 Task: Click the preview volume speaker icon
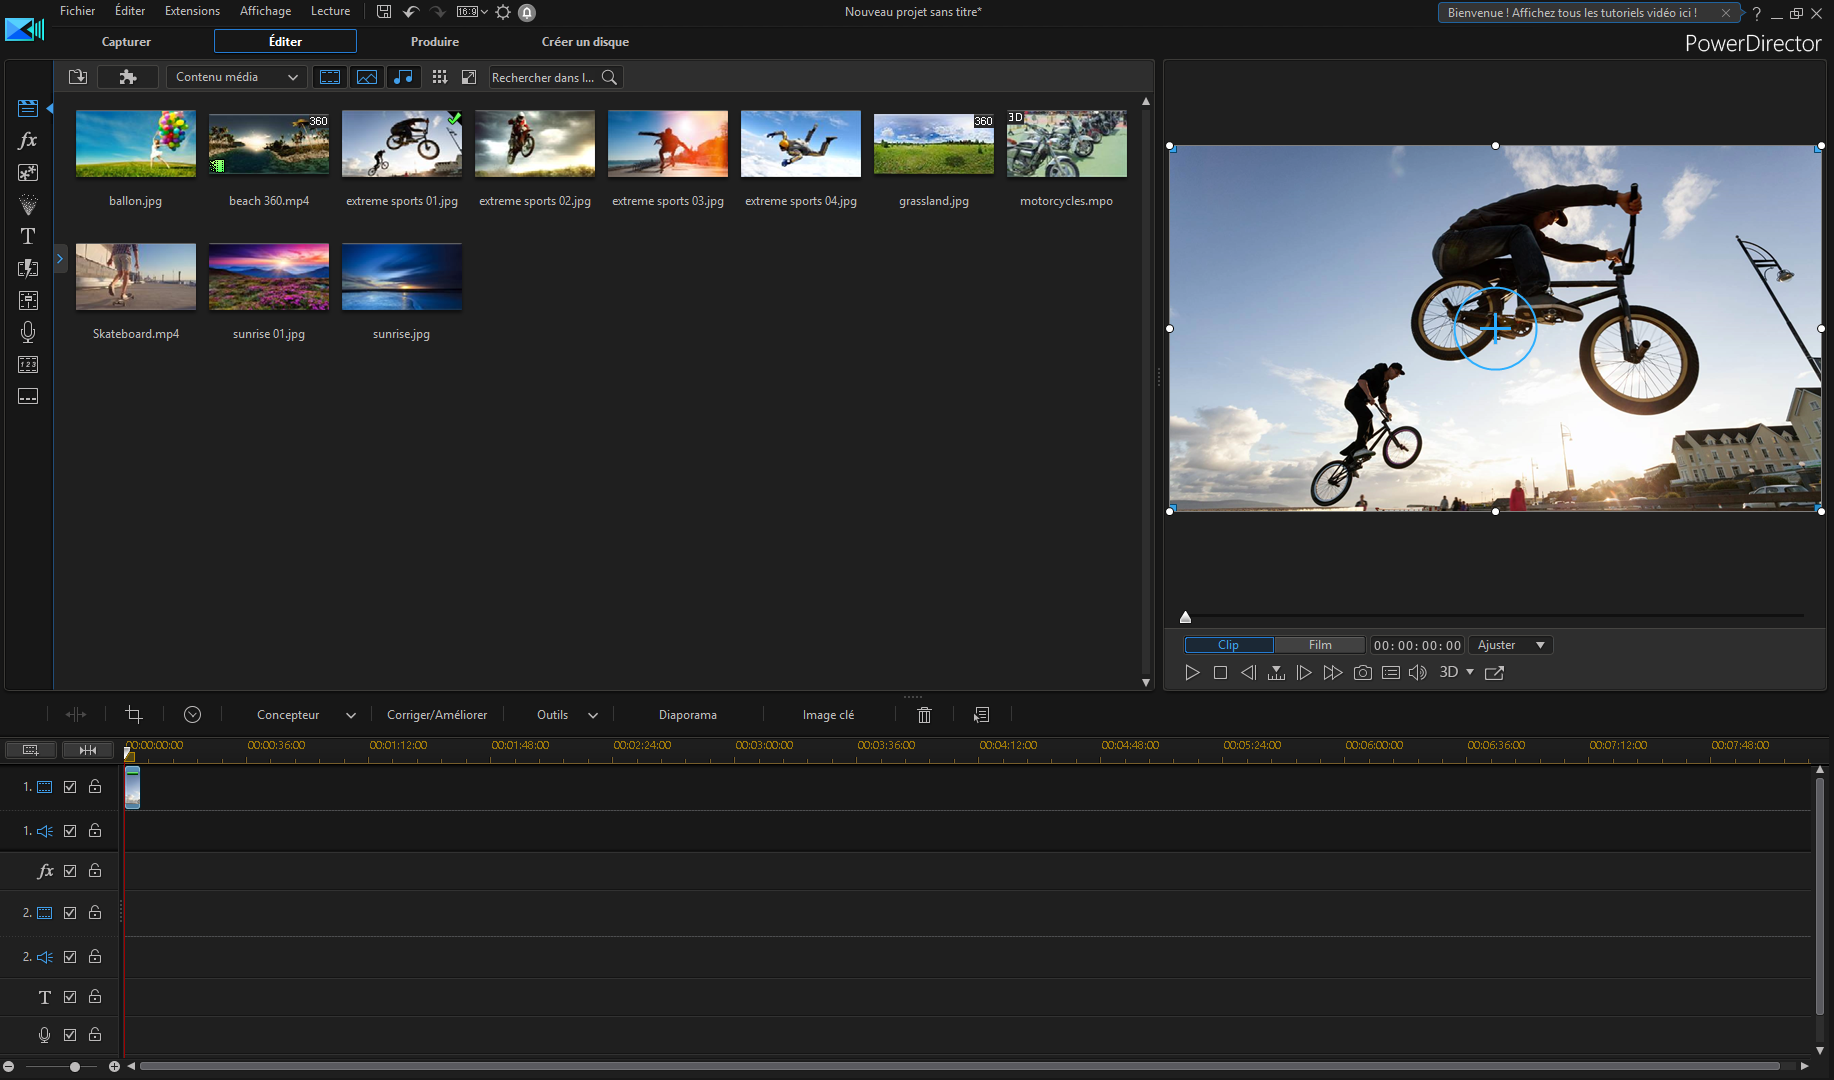click(1417, 673)
